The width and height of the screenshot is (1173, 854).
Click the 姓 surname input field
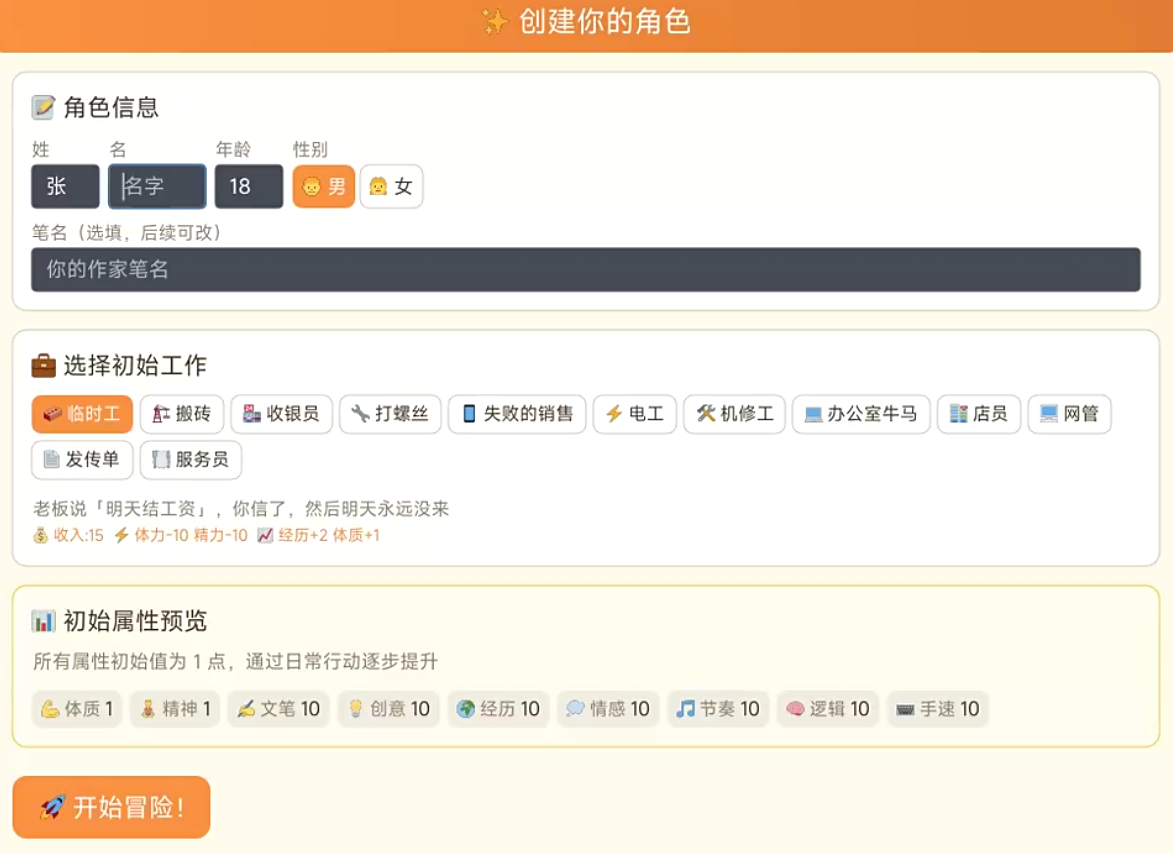64,186
